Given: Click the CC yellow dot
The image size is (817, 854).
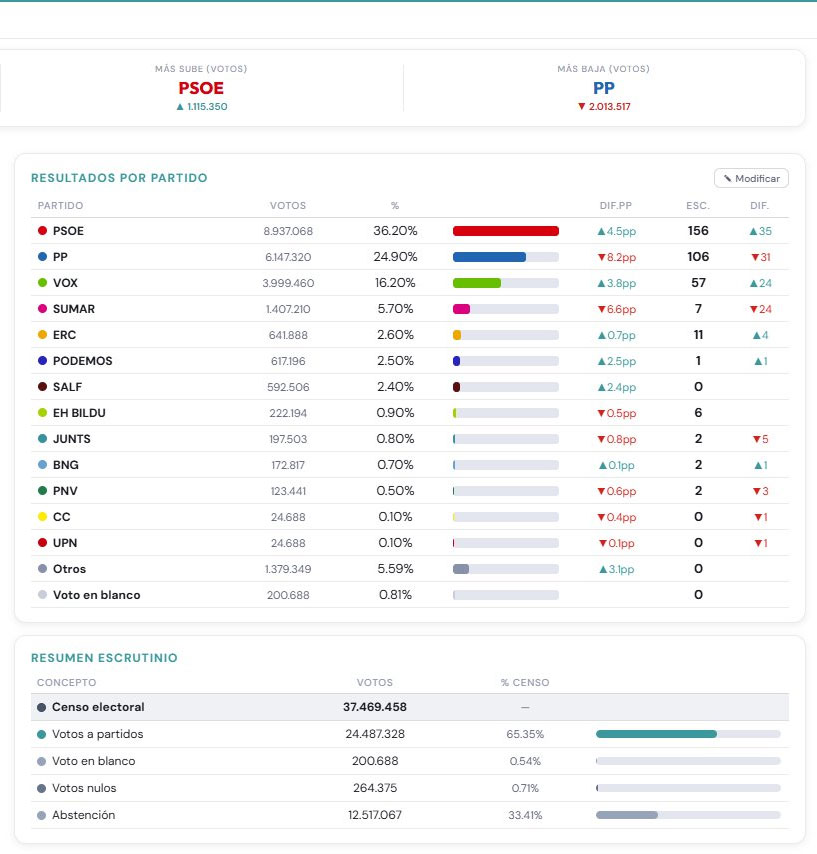Looking at the screenshot, I should pos(42,517).
